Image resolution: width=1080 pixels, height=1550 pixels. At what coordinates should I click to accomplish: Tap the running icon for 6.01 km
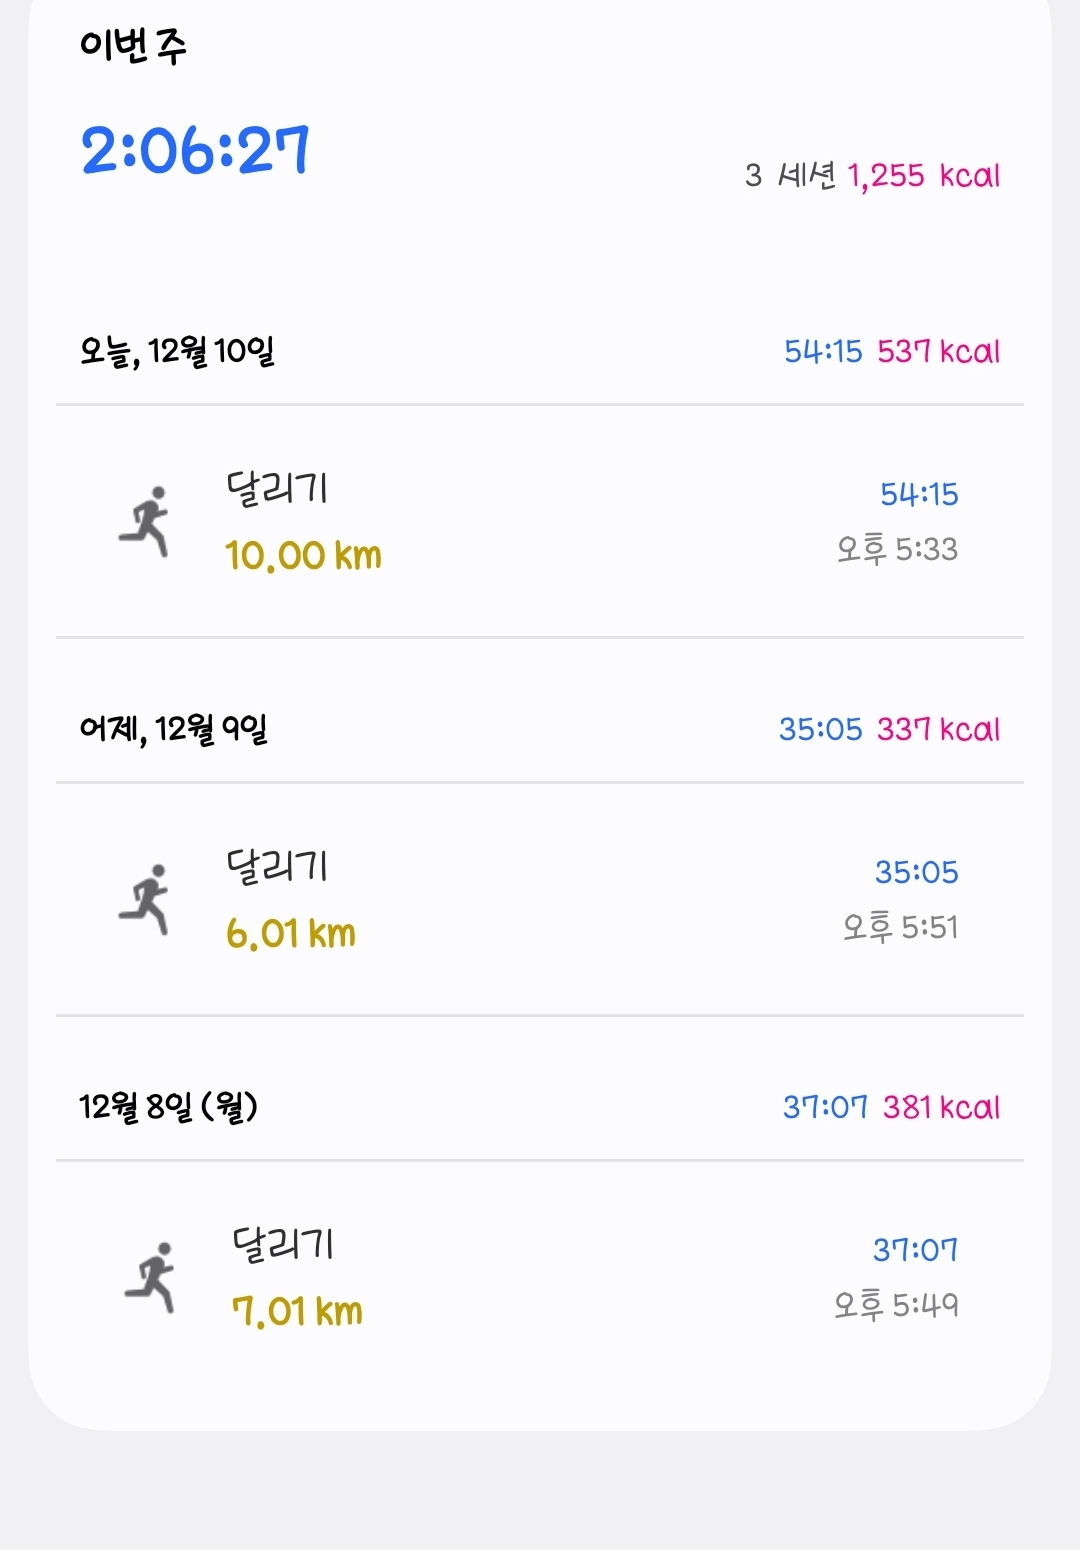pos(146,899)
